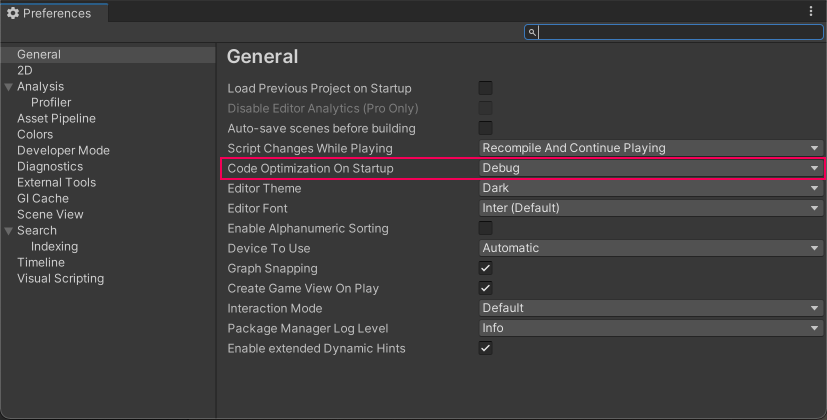This screenshot has width=827, height=420.
Task: Focus the preferences search field
Action: coord(680,33)
